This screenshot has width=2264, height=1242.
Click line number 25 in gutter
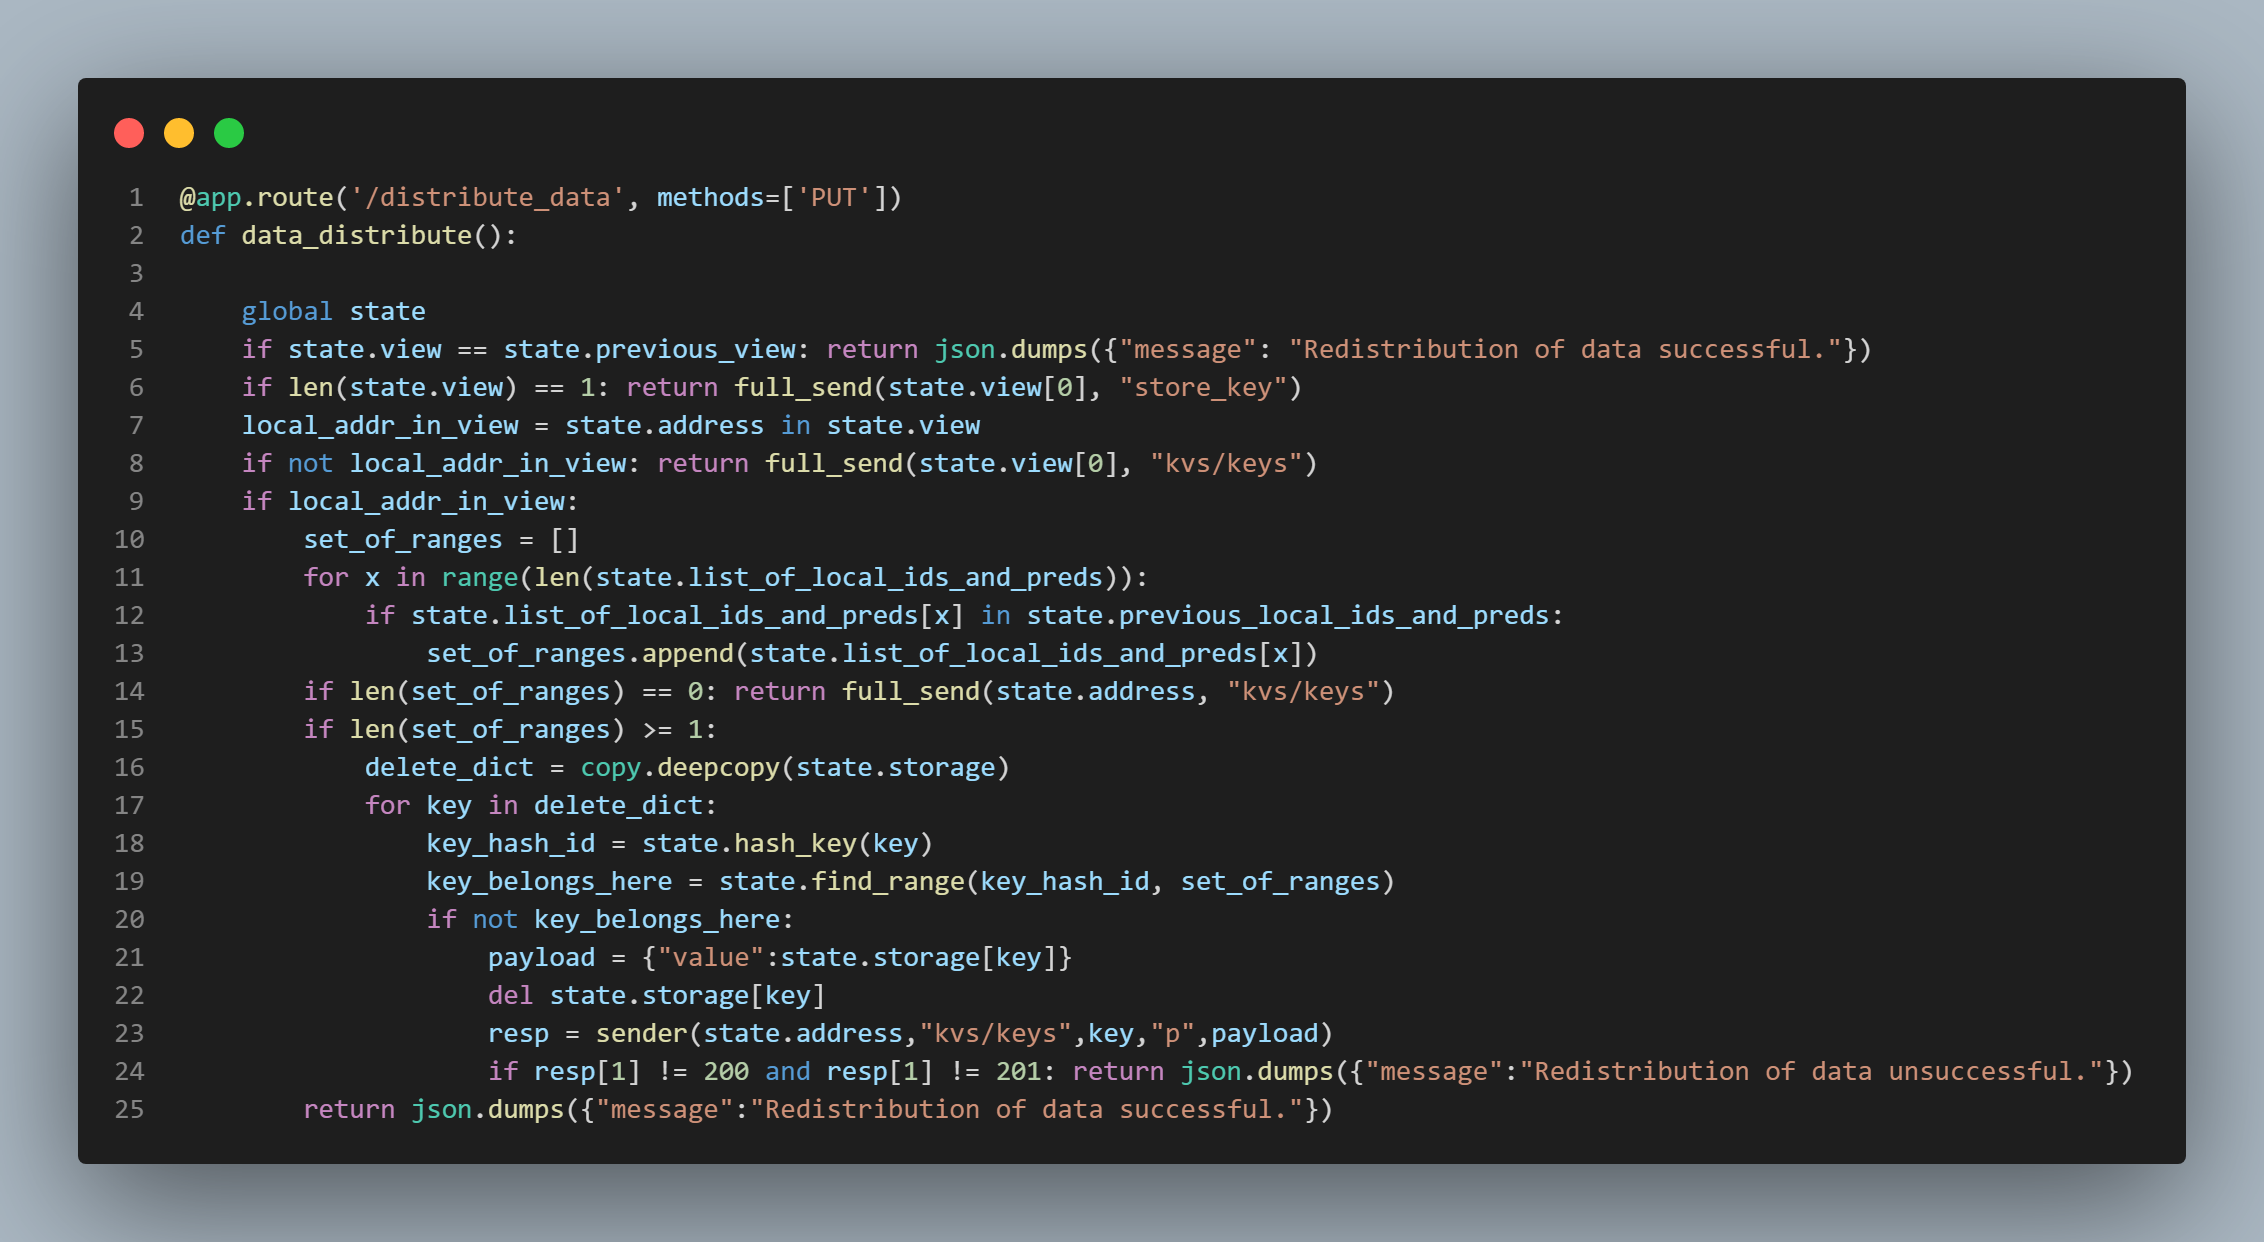pyautogui.click(x=129, y=1109)
